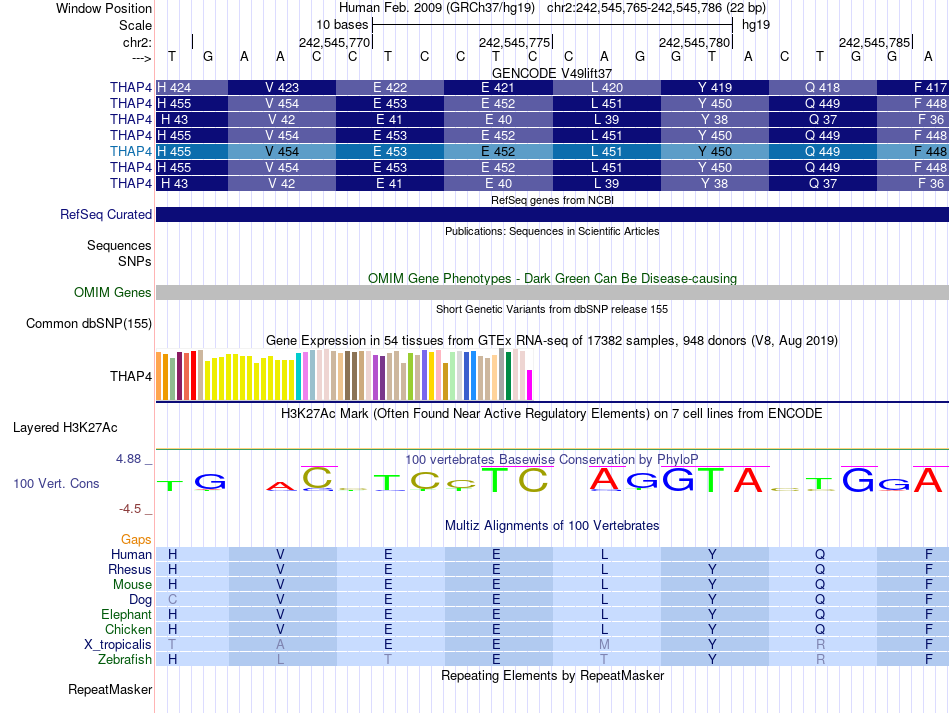Click the THAP4 GTEx expression bar chart
This screenshot has height=713, width=950.
(x=344, y=374)
